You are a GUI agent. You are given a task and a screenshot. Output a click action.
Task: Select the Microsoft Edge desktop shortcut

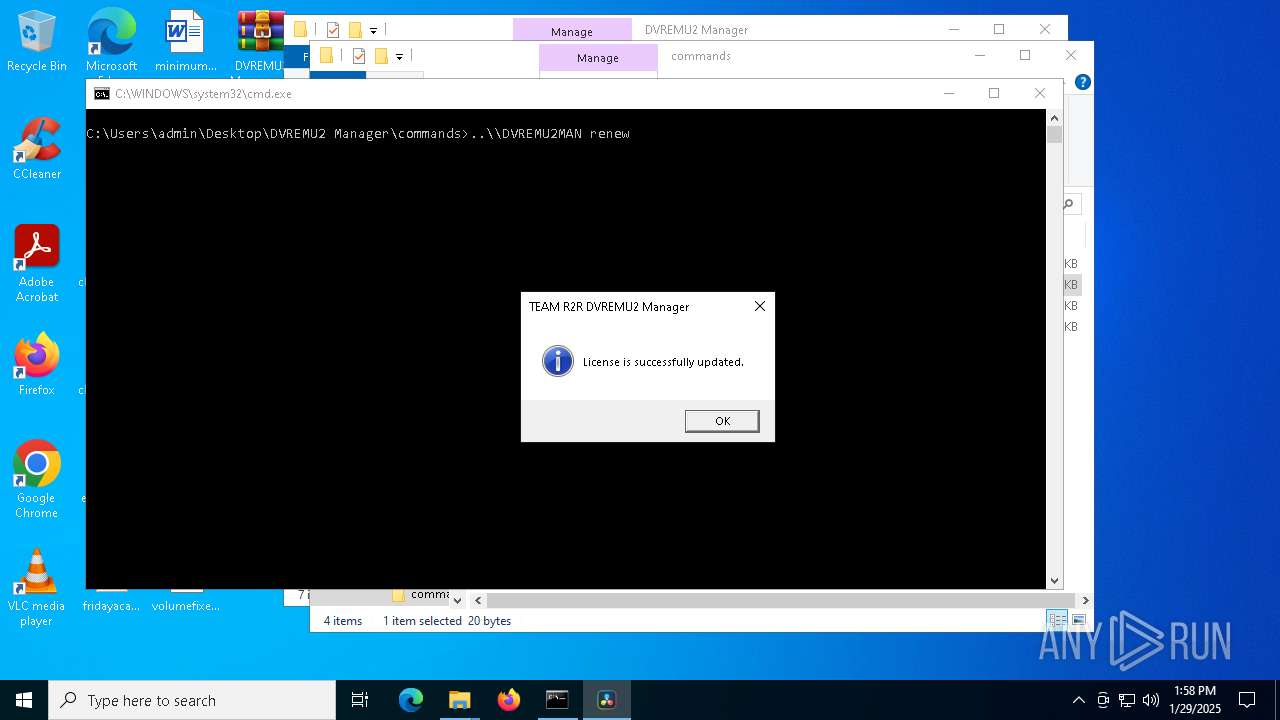(x=111, y=41)
